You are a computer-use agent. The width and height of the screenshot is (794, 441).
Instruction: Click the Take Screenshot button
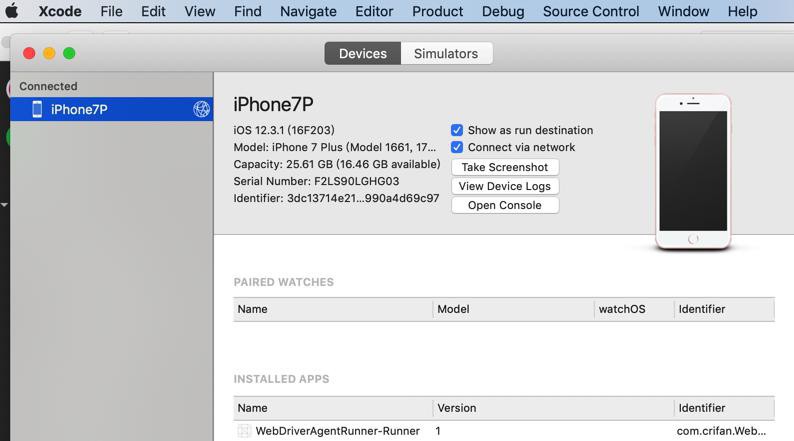click(505, 167)
